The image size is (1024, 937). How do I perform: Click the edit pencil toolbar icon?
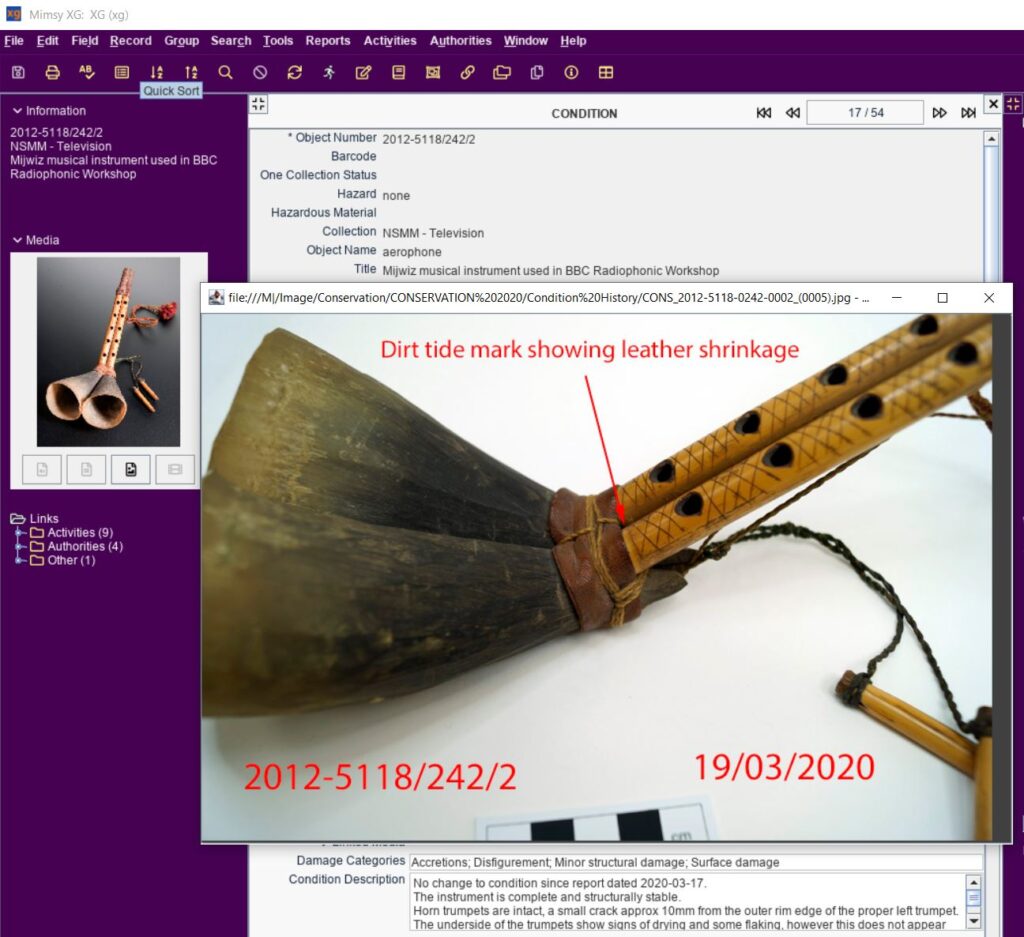[364, 72]
